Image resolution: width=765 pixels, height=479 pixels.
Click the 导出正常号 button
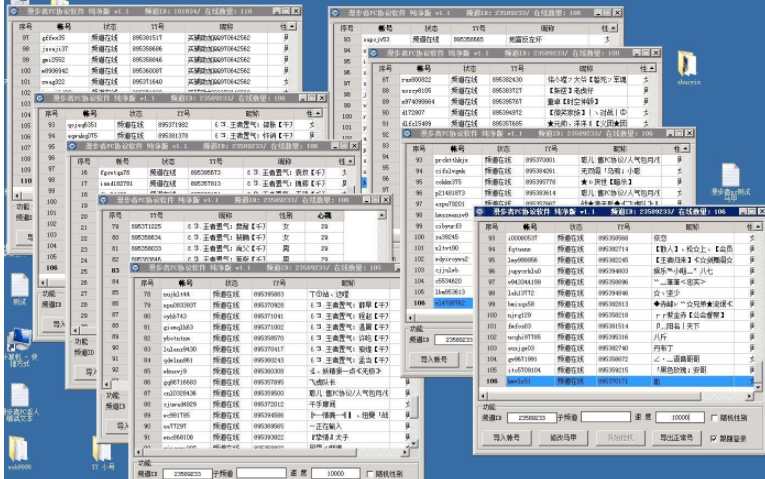pos(676,438)
